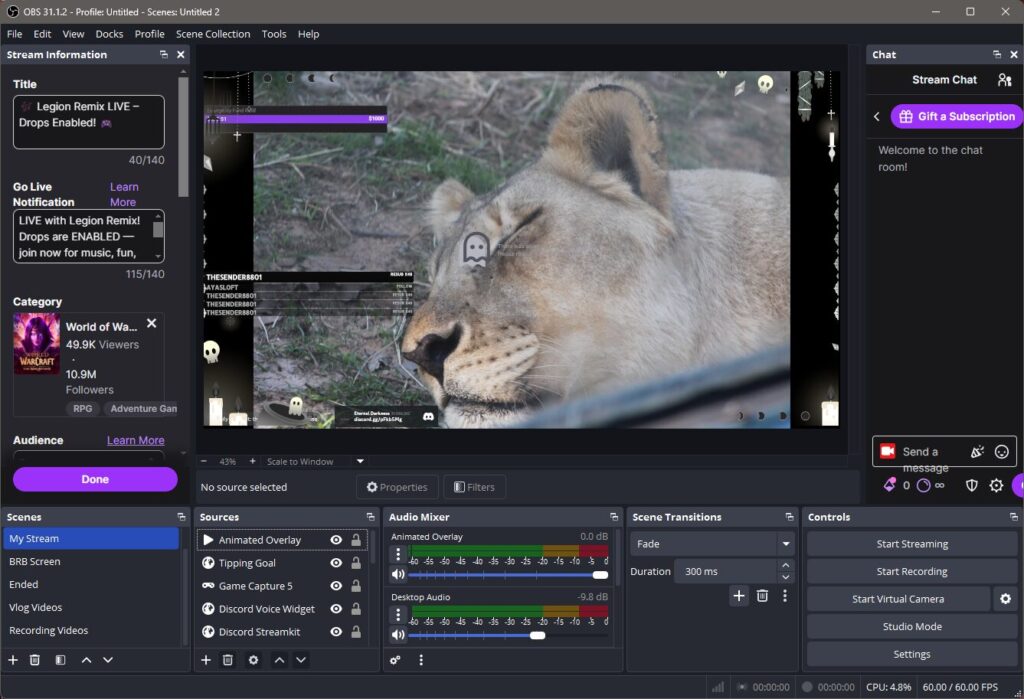The height and width of the screenshot is (699, 1024).
Task: Open source properties gear in Sources toolbar
Action: coord(253,660)
